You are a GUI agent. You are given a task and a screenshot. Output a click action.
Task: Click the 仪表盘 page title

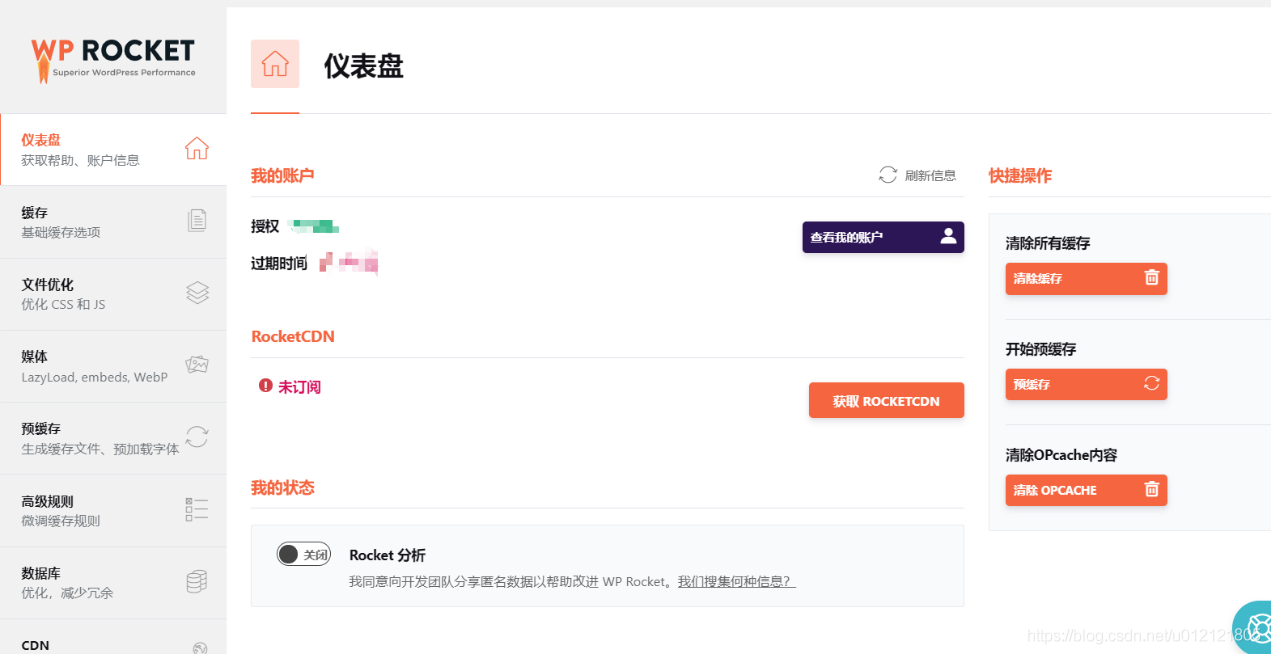click(x=363, y=66)
